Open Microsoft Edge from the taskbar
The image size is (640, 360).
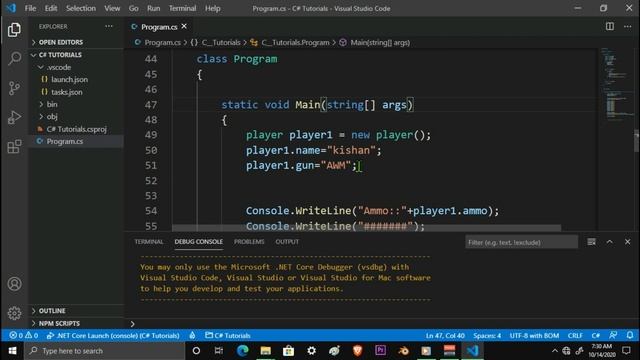[242, 351]
